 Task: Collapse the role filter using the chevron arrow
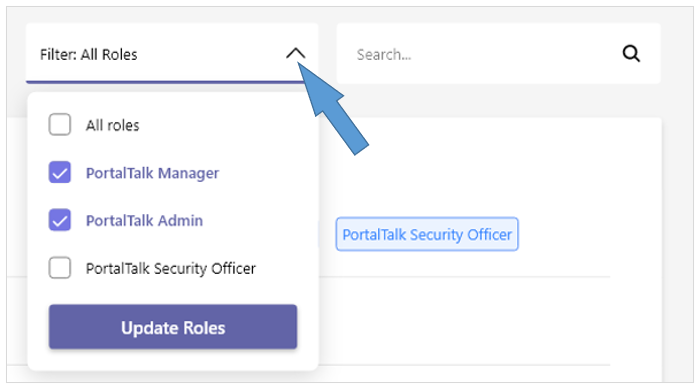point(296,54)
